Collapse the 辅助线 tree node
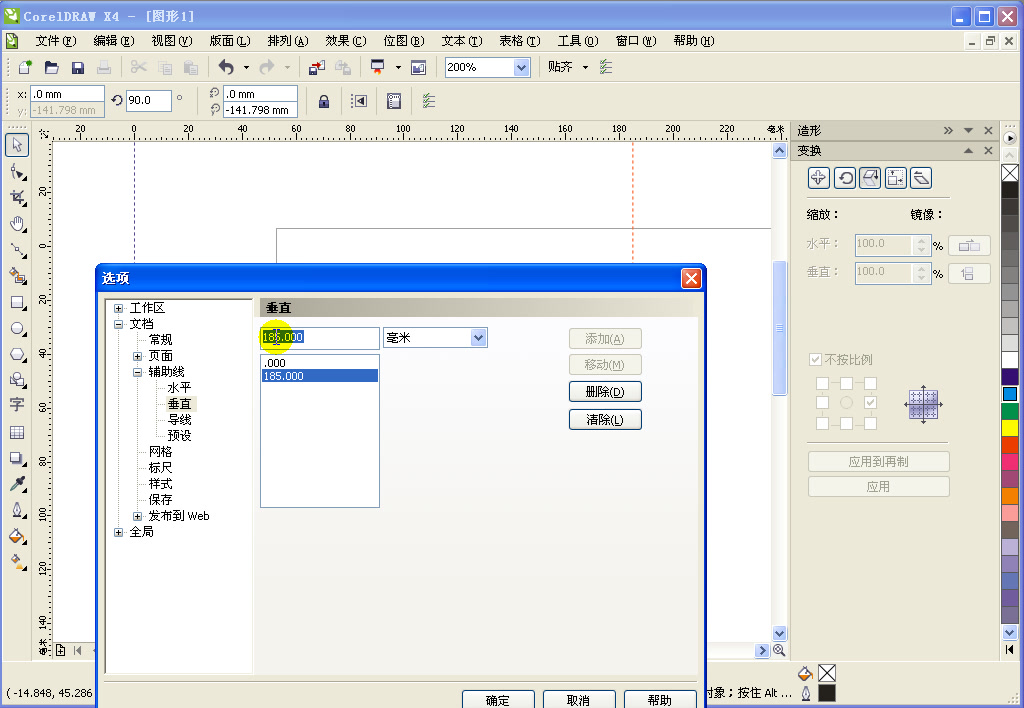1024x708 pixels. pyautogui.click(x=137, y=372)
